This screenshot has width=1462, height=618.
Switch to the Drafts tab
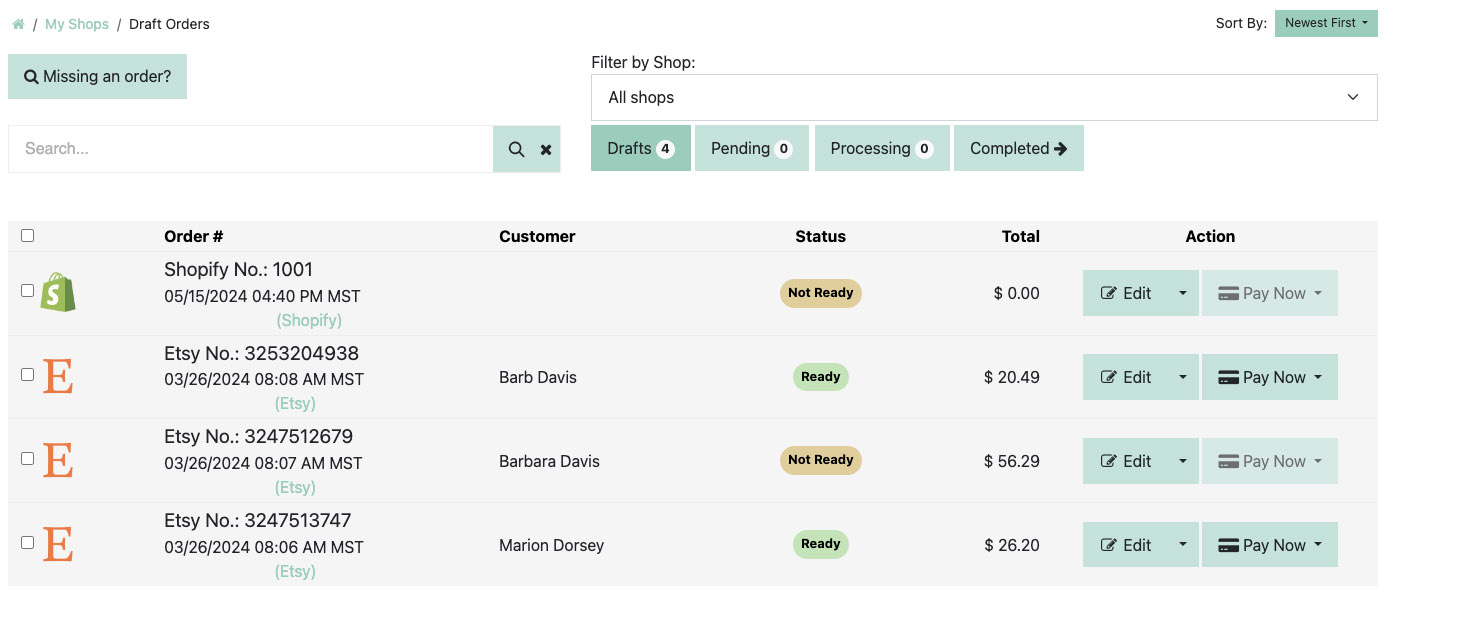coord(641,148)
